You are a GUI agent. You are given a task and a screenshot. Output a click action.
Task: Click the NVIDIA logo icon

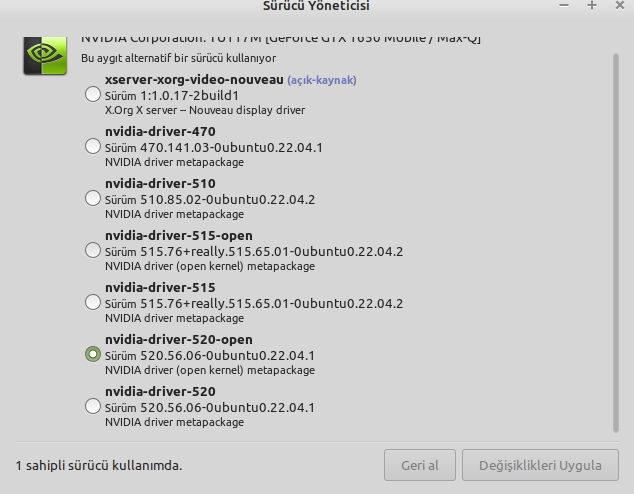(x=45, y=56)
